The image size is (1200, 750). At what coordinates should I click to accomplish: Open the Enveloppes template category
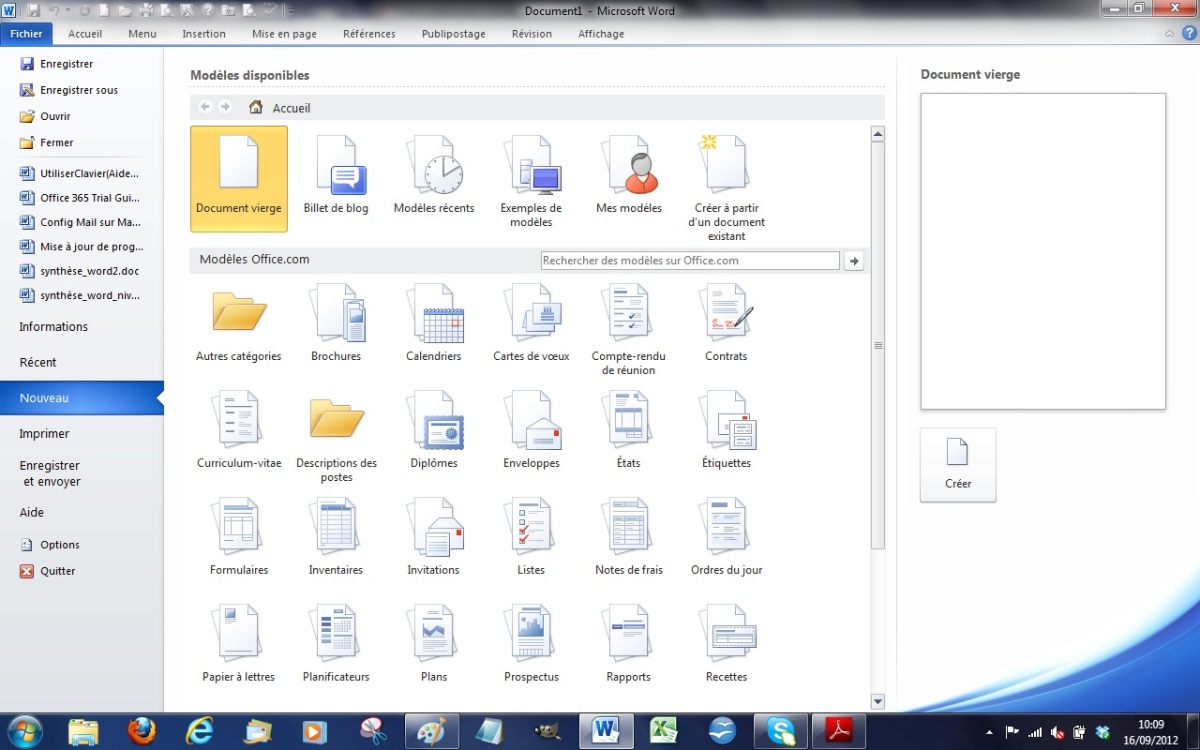click(x=531, y=430)
